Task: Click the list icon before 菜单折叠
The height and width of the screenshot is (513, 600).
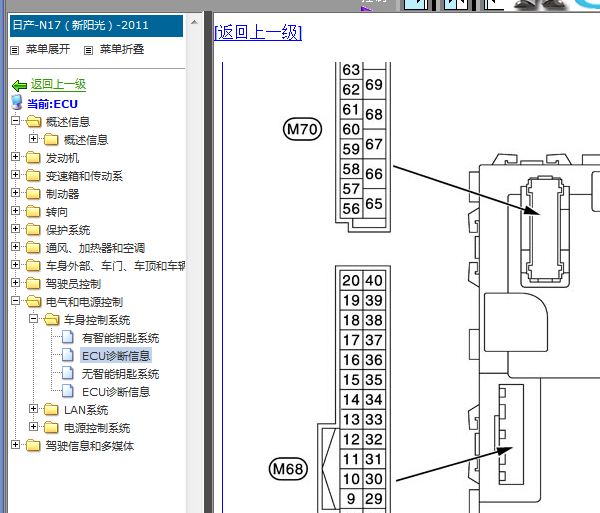Action: (x=88, y=50)
